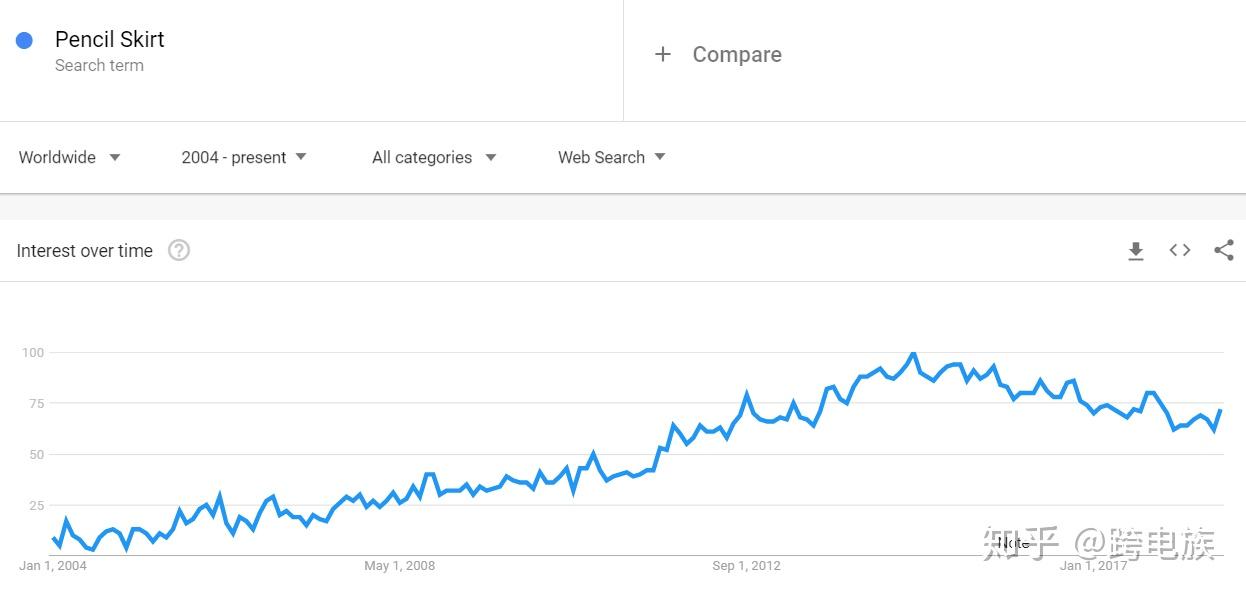Open the Worldwide region dropdown

[x=69, y=157]
